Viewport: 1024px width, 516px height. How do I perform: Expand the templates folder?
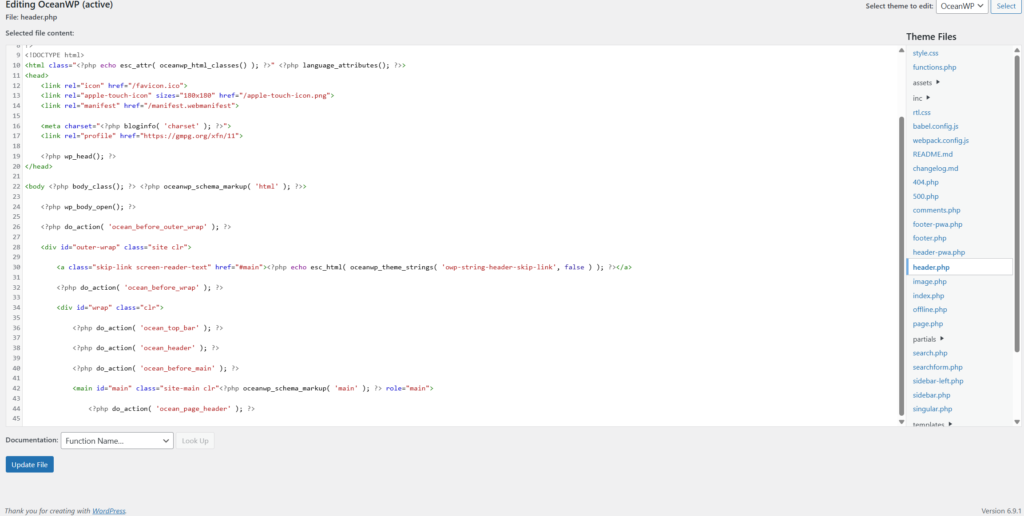pyautogui.click(x=949, y=424)
